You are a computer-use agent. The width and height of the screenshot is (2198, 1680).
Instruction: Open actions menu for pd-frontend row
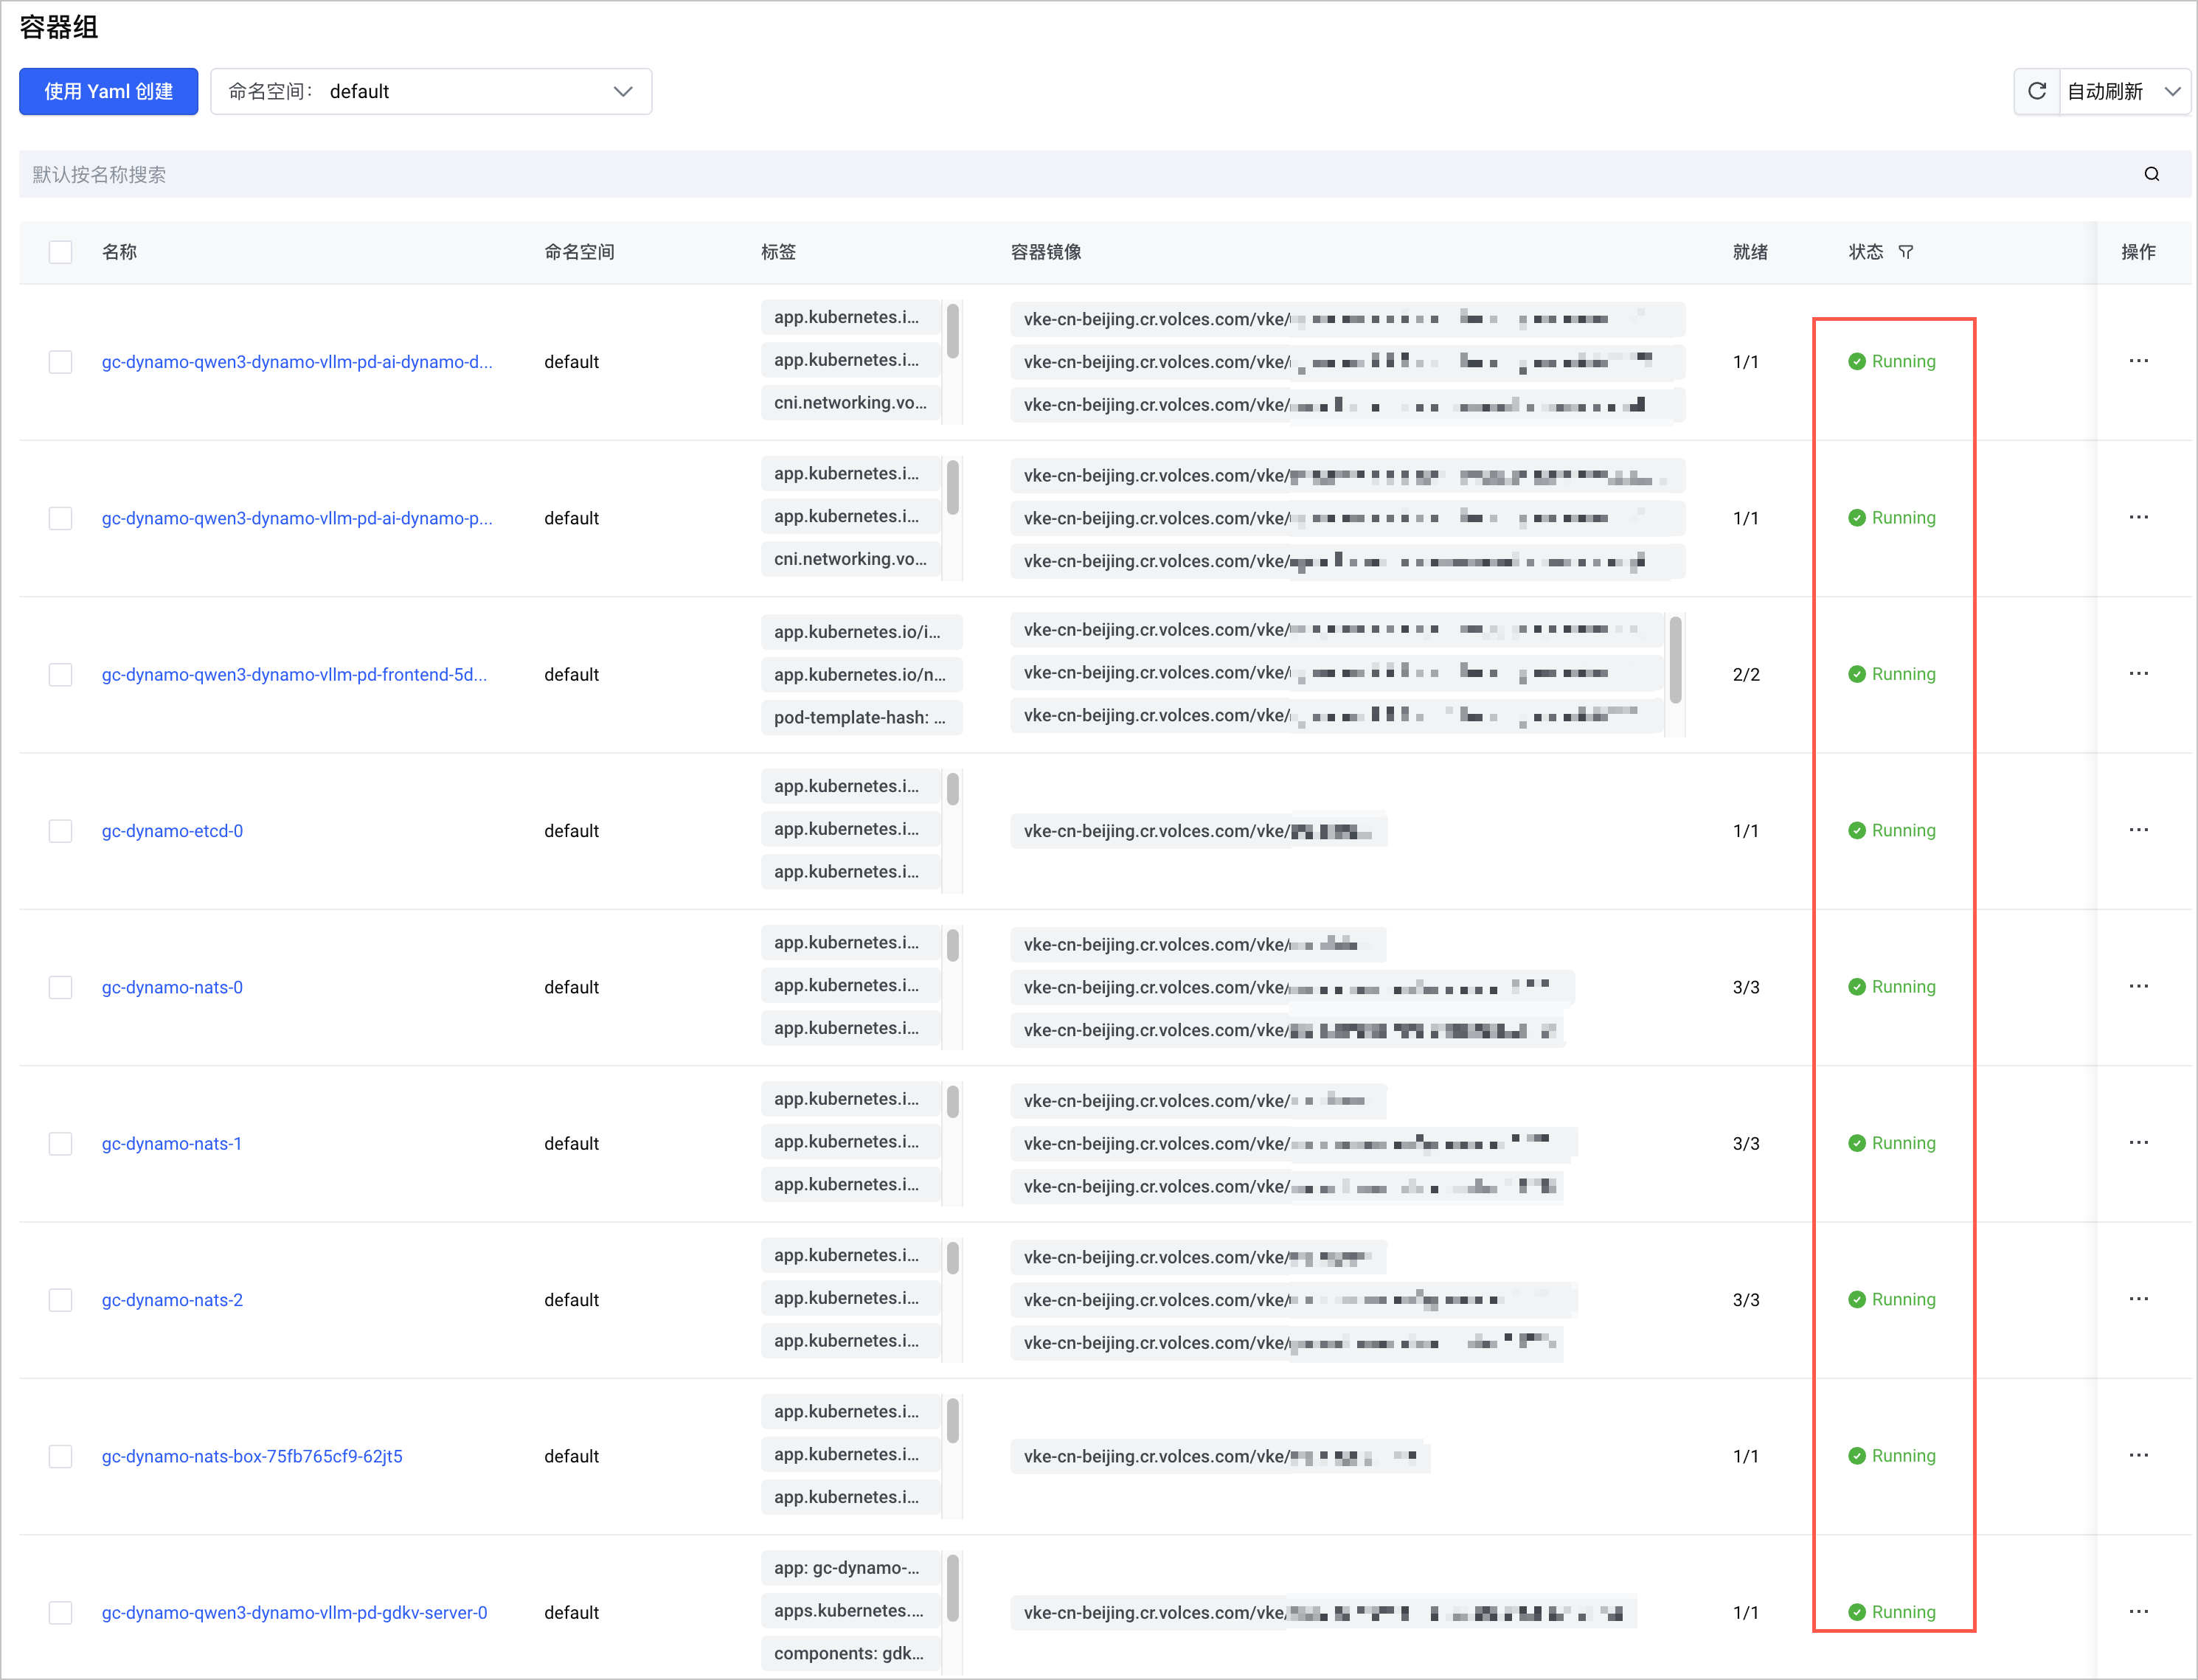2139,673
